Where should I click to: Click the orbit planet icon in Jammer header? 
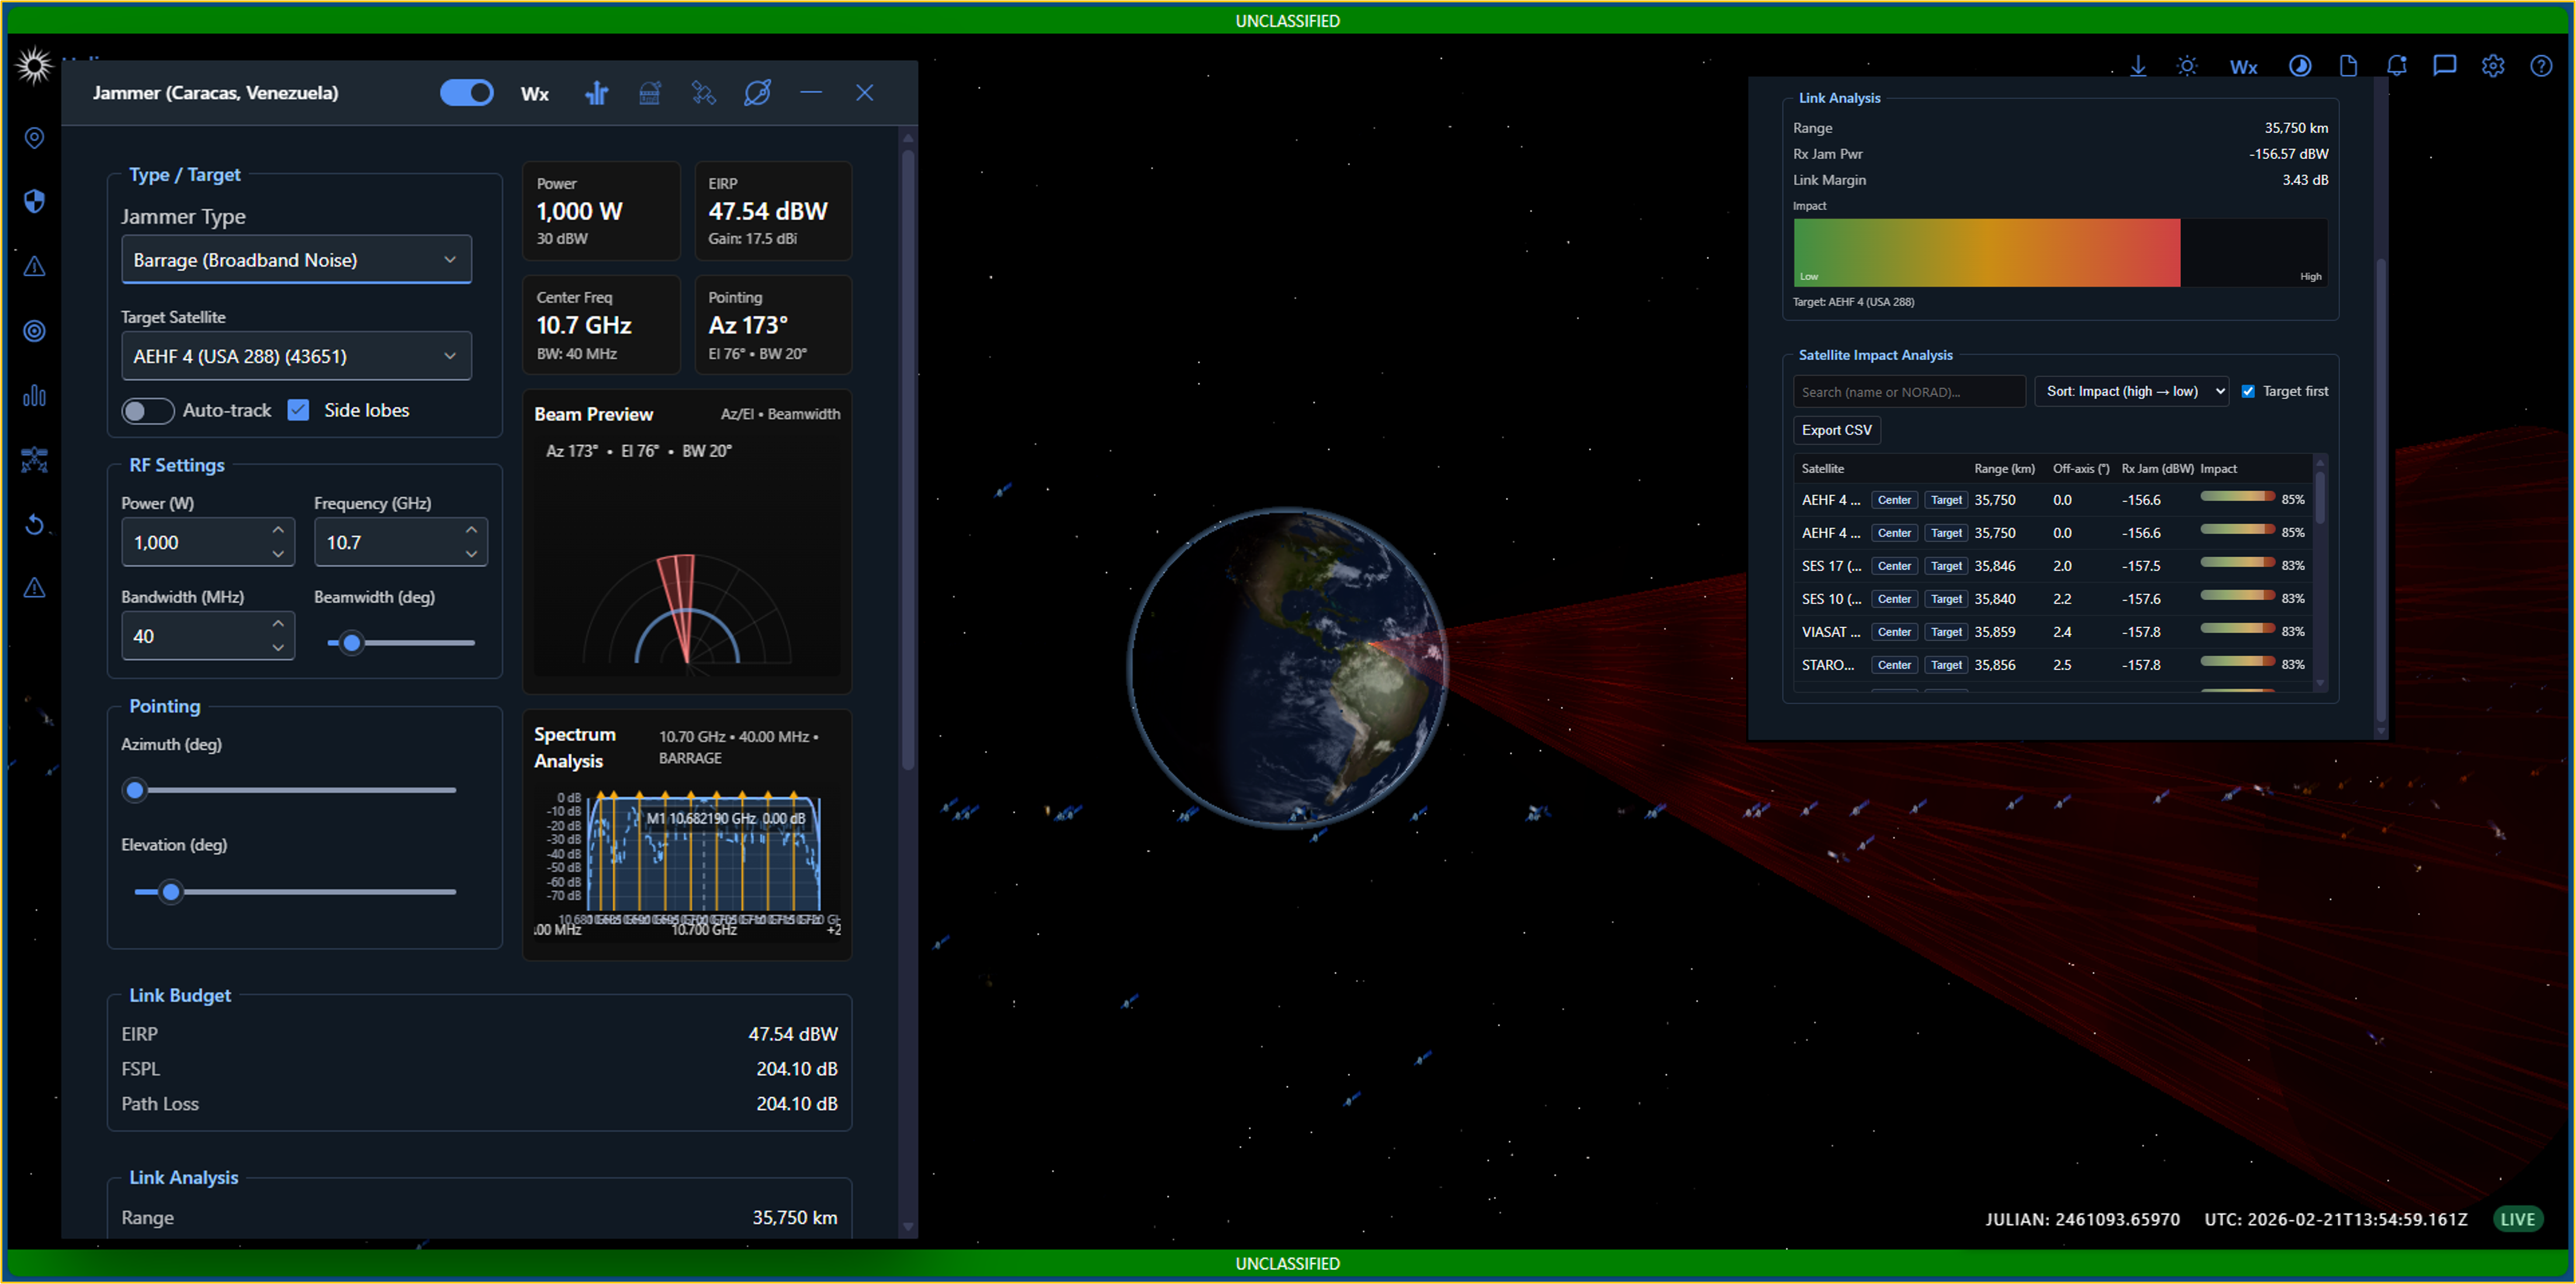point(757,93)
